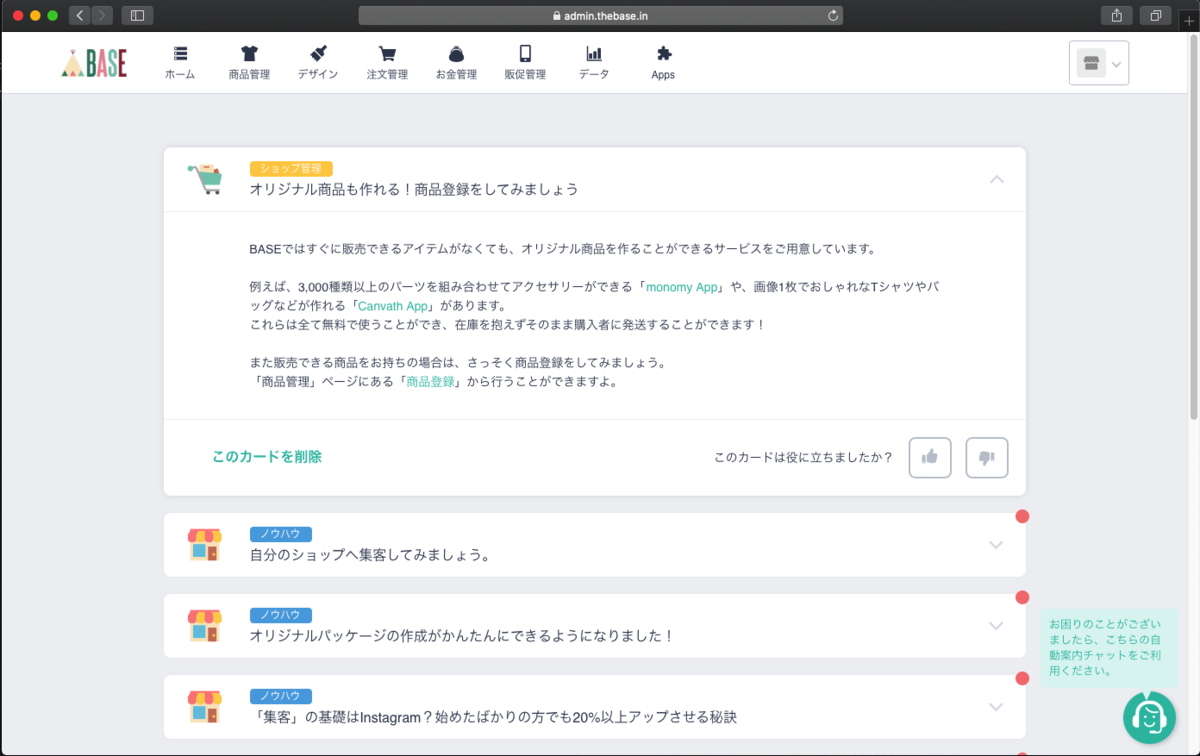Screen dimensions: 1200x756
Task: Collapse the 商品登録 card with its chevron
Action: pyautogui.click(x=996, y=179)
